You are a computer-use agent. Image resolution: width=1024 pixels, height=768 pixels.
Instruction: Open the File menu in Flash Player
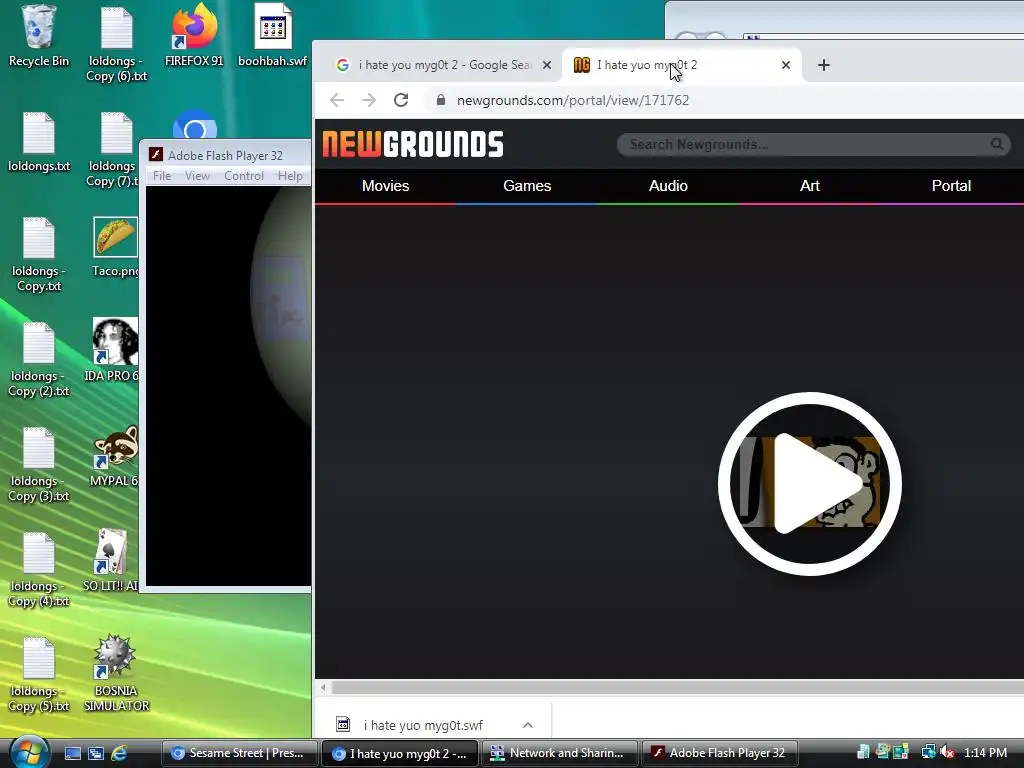click(161, 176)
